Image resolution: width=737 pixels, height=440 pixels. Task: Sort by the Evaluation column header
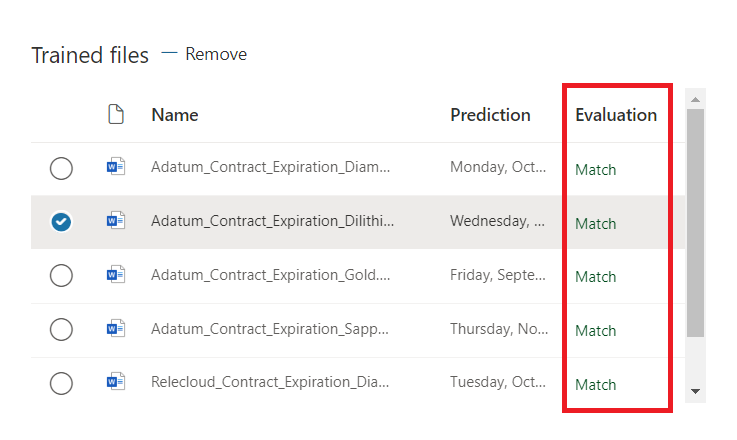click(616, 115)
